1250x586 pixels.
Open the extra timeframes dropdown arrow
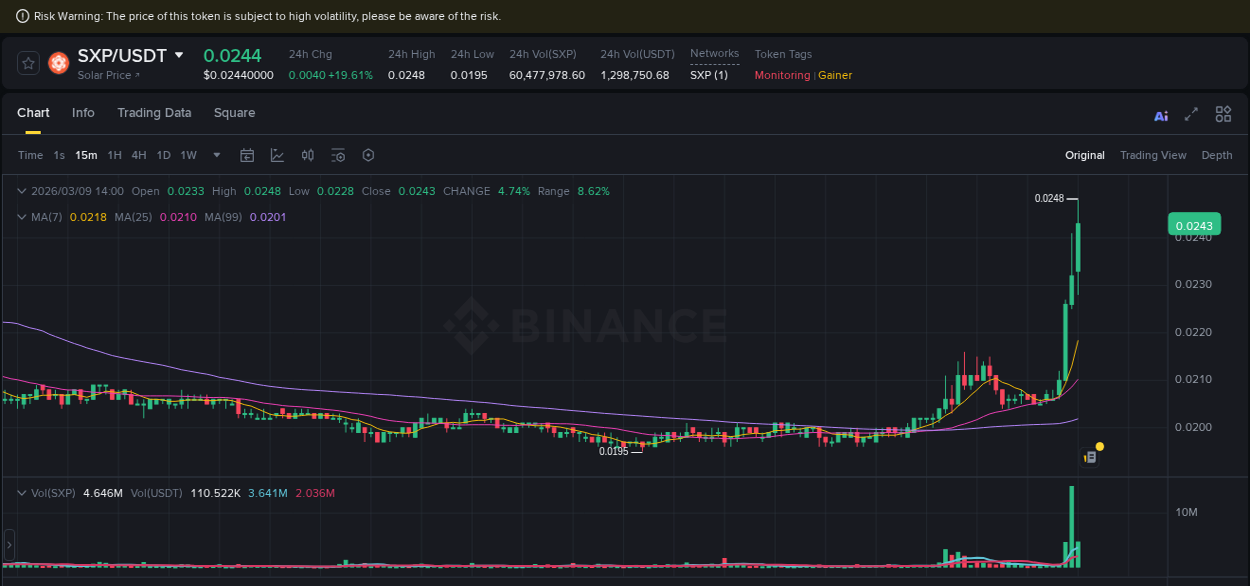(x=215, y=155)
